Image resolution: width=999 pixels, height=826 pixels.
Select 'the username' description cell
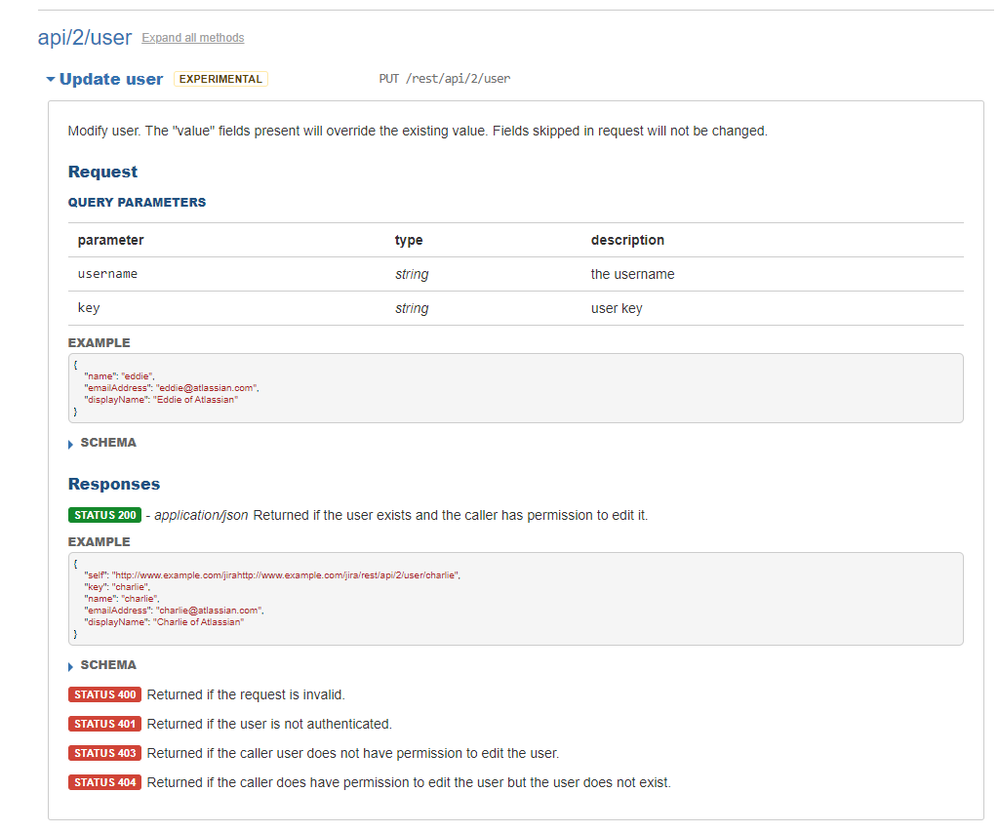[632, 274]
